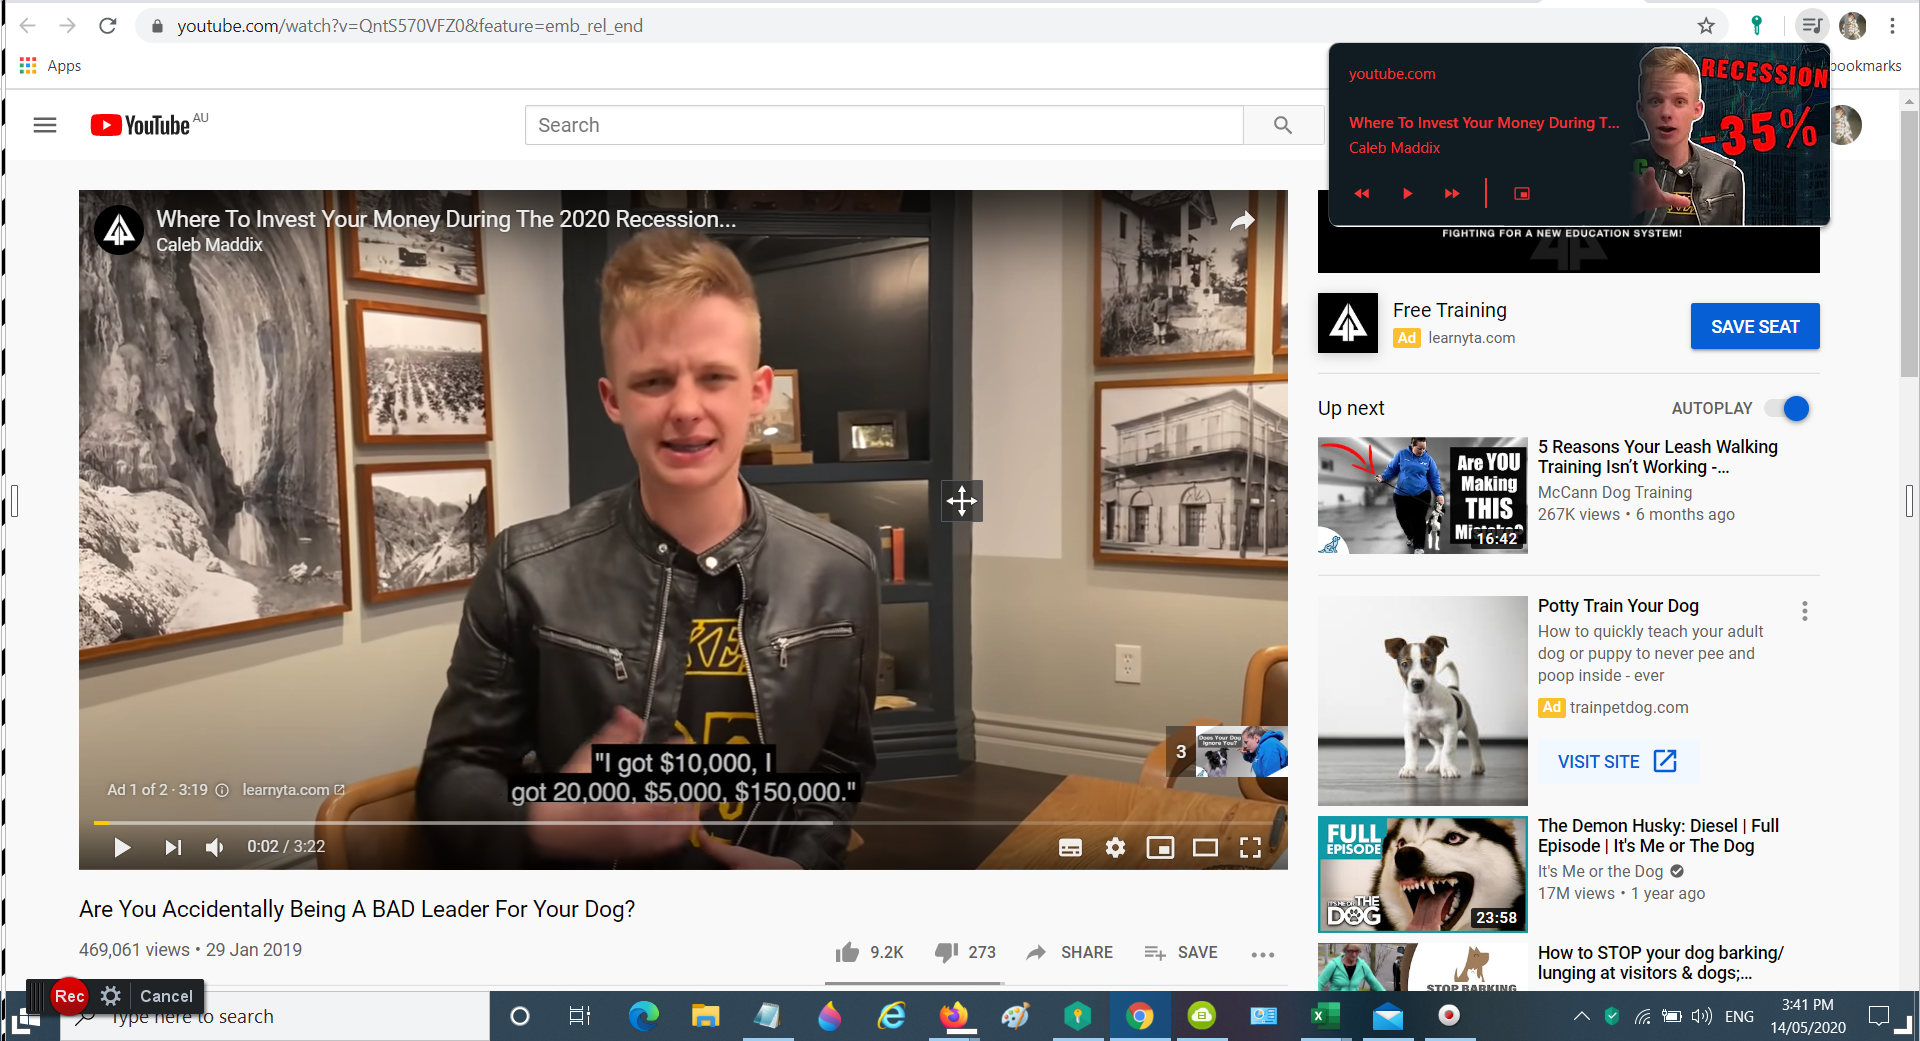Screen dimensions: 1920x1041
Task: Click the VISIT SITE ad button
Action: point(1617,762)
